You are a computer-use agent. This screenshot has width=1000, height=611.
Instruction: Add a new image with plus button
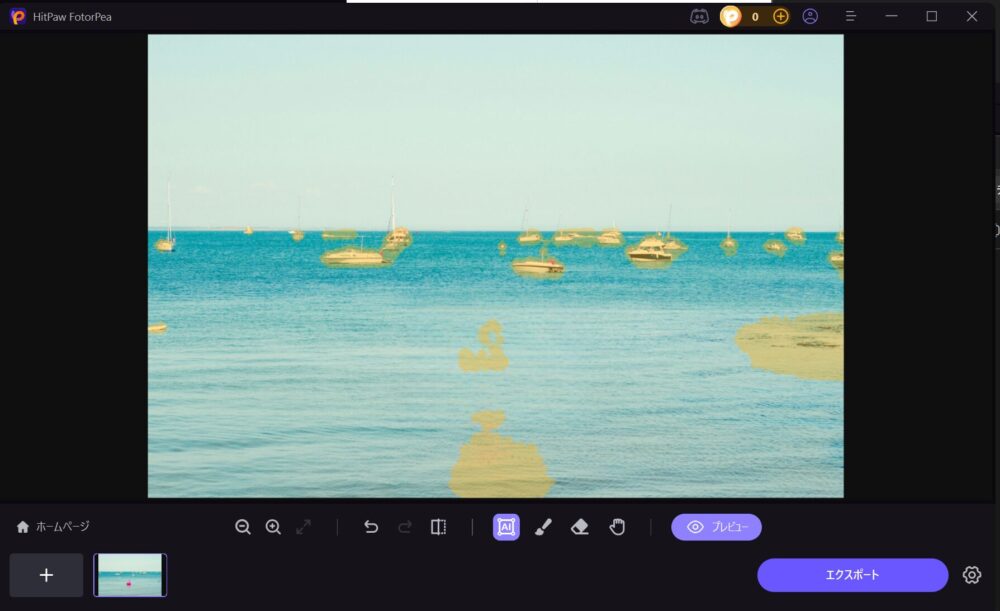coord(46,575)
